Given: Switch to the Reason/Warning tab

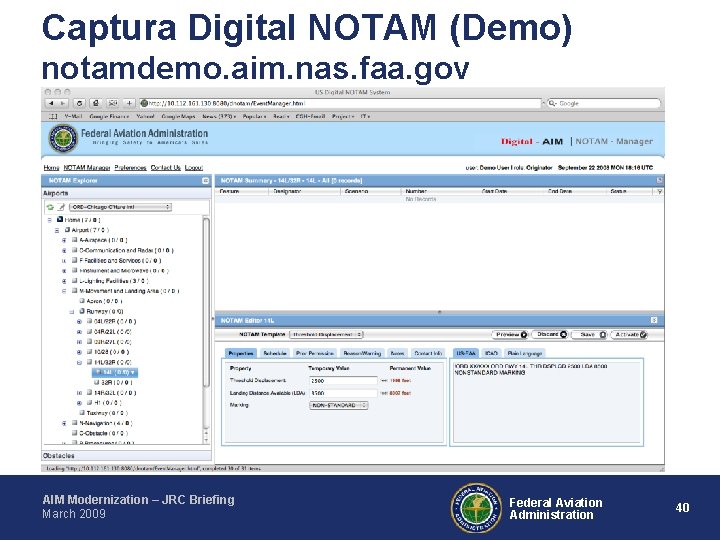Looking at the screenshot, I should click(x=362, y=353).
